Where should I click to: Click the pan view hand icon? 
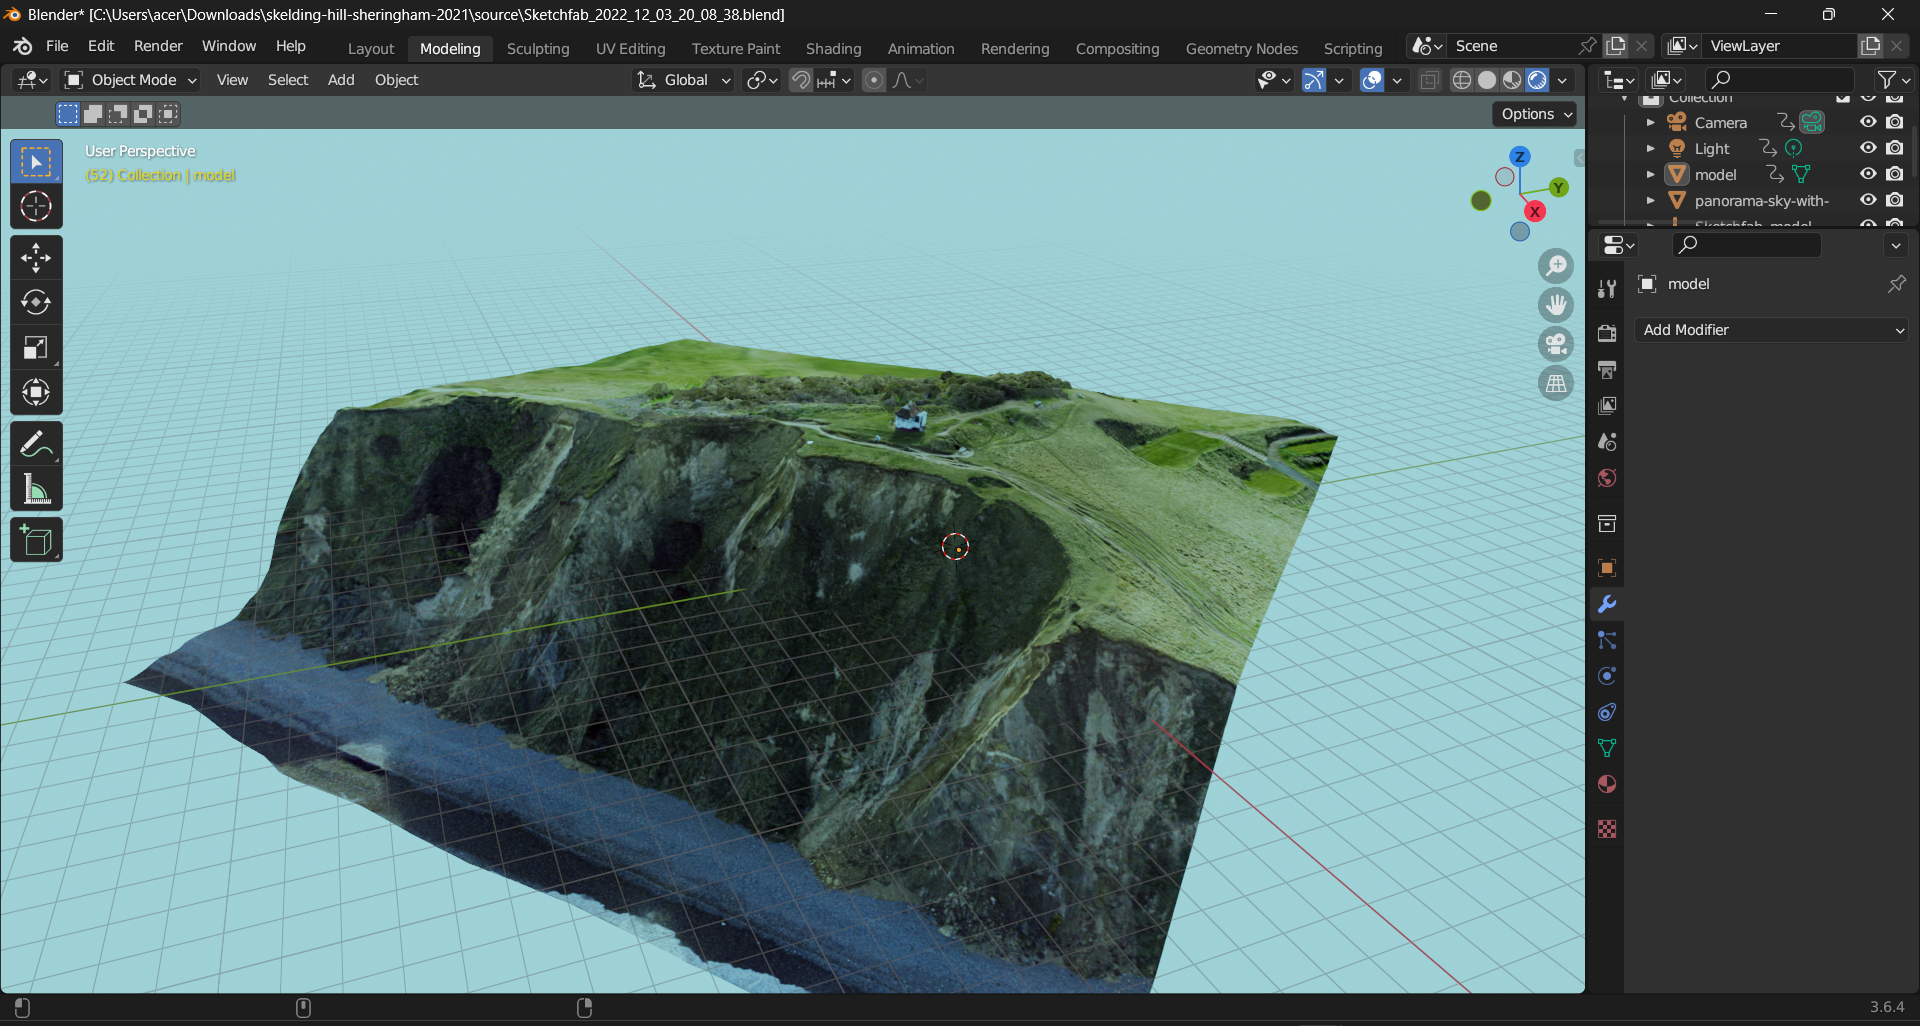[1556, 305]
